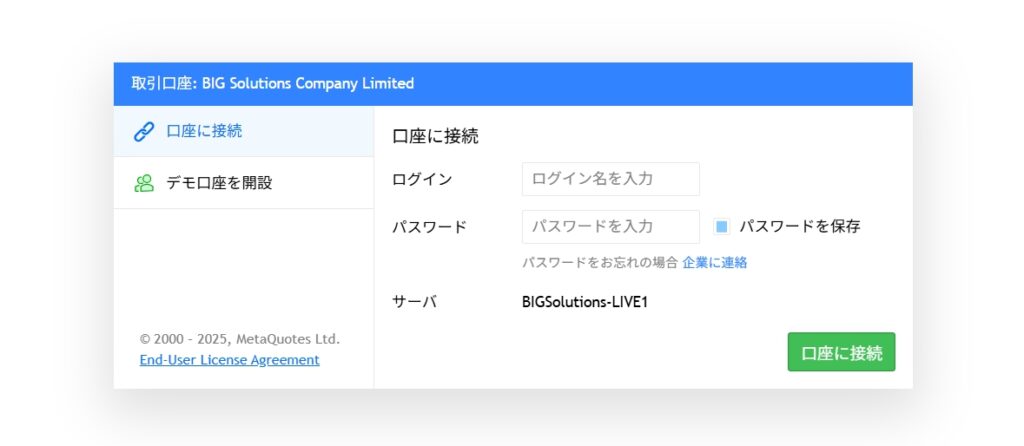This screenshot has width=1024, height=446.
Task: Click the chain link icon in sidebar
Action: [x=144, y=131]
